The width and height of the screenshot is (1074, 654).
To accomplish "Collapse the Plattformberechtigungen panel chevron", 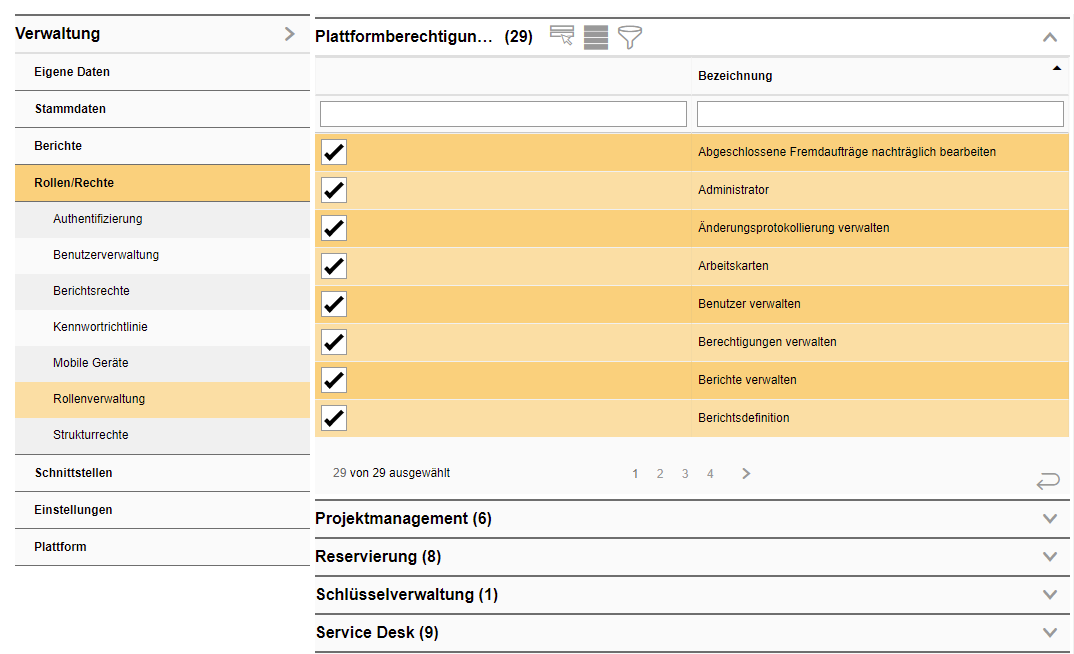I will click(x=1049, y=36).
